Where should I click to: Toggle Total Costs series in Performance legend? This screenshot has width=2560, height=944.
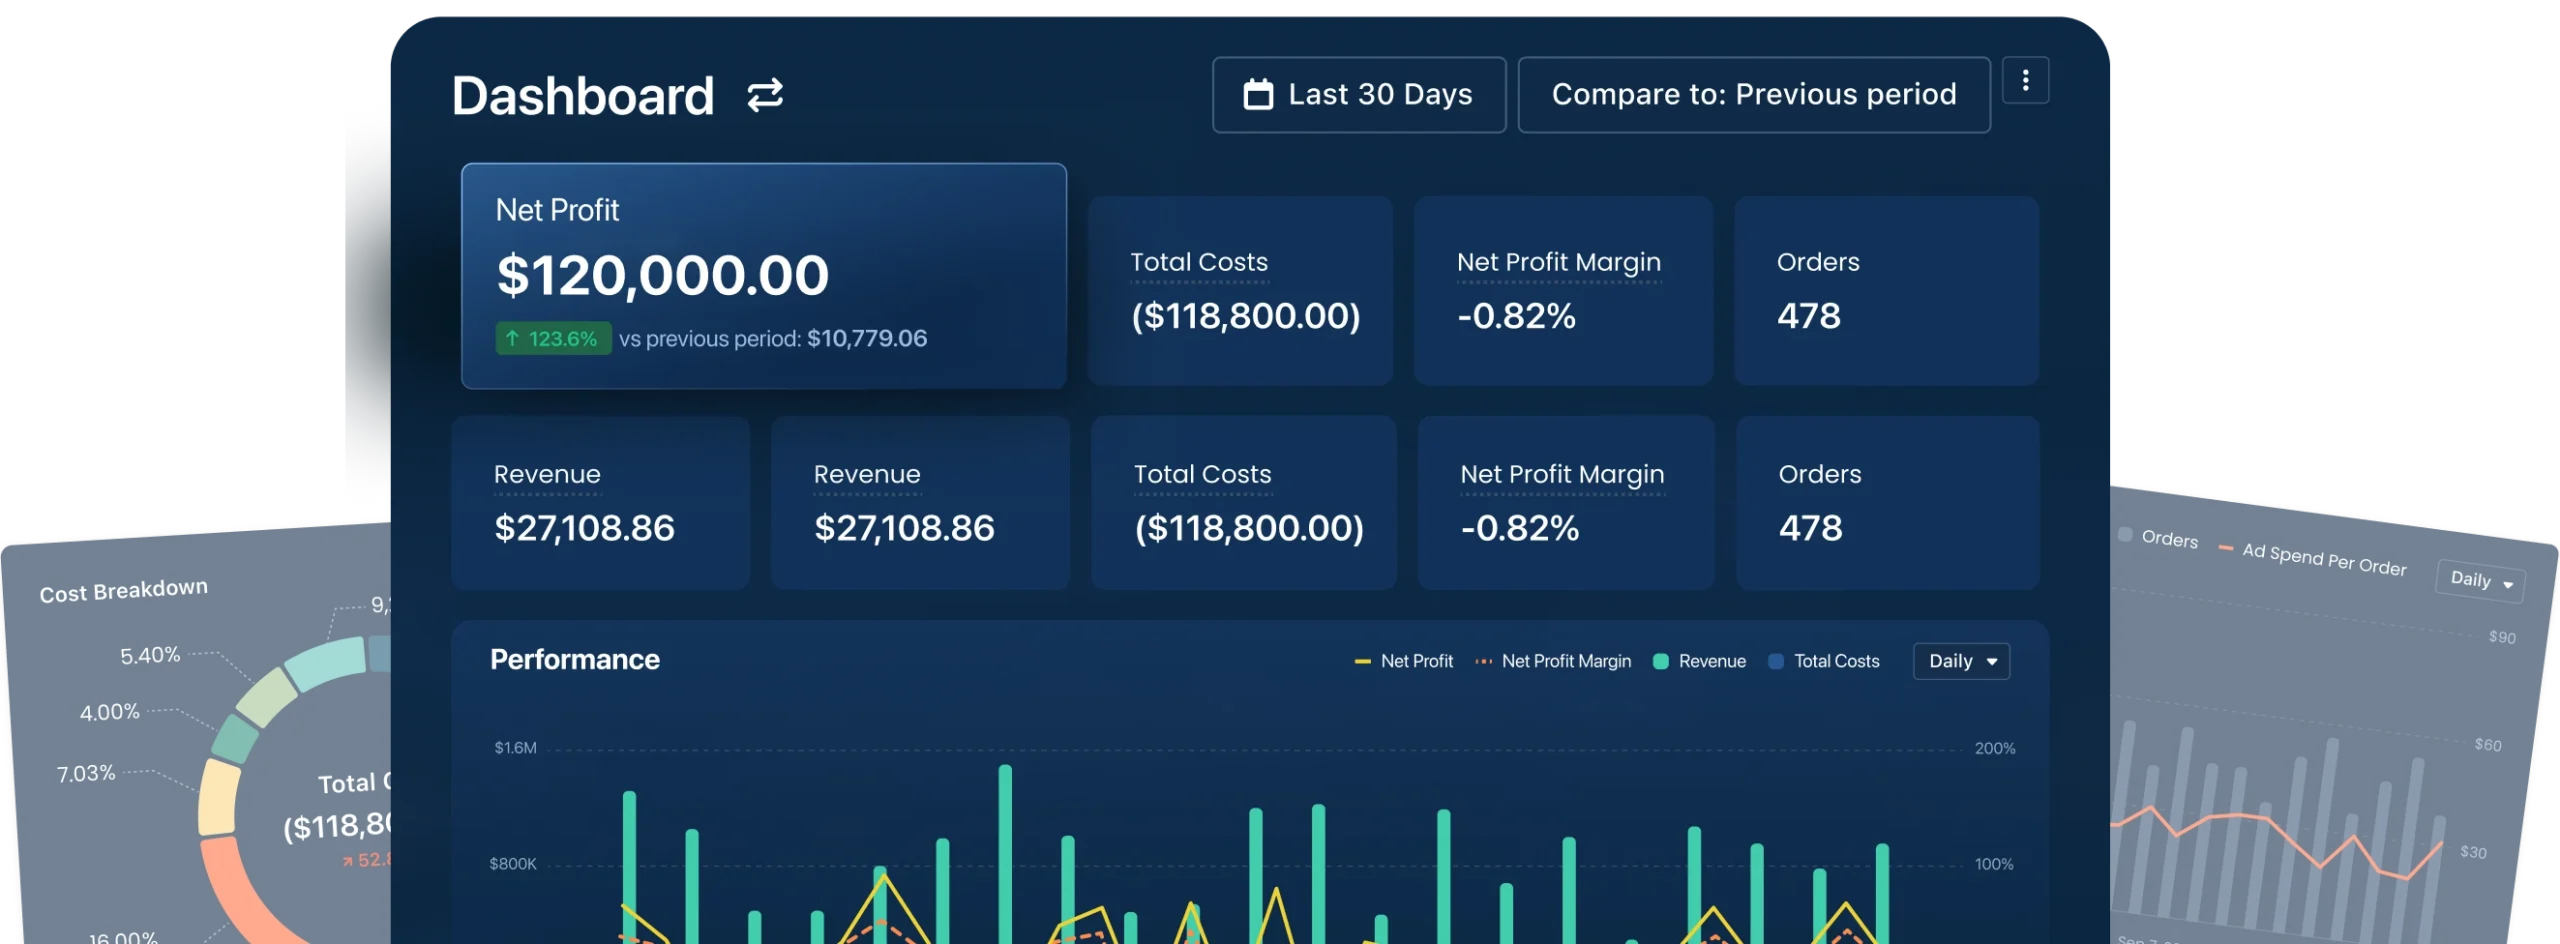[x=1824, y=661]
